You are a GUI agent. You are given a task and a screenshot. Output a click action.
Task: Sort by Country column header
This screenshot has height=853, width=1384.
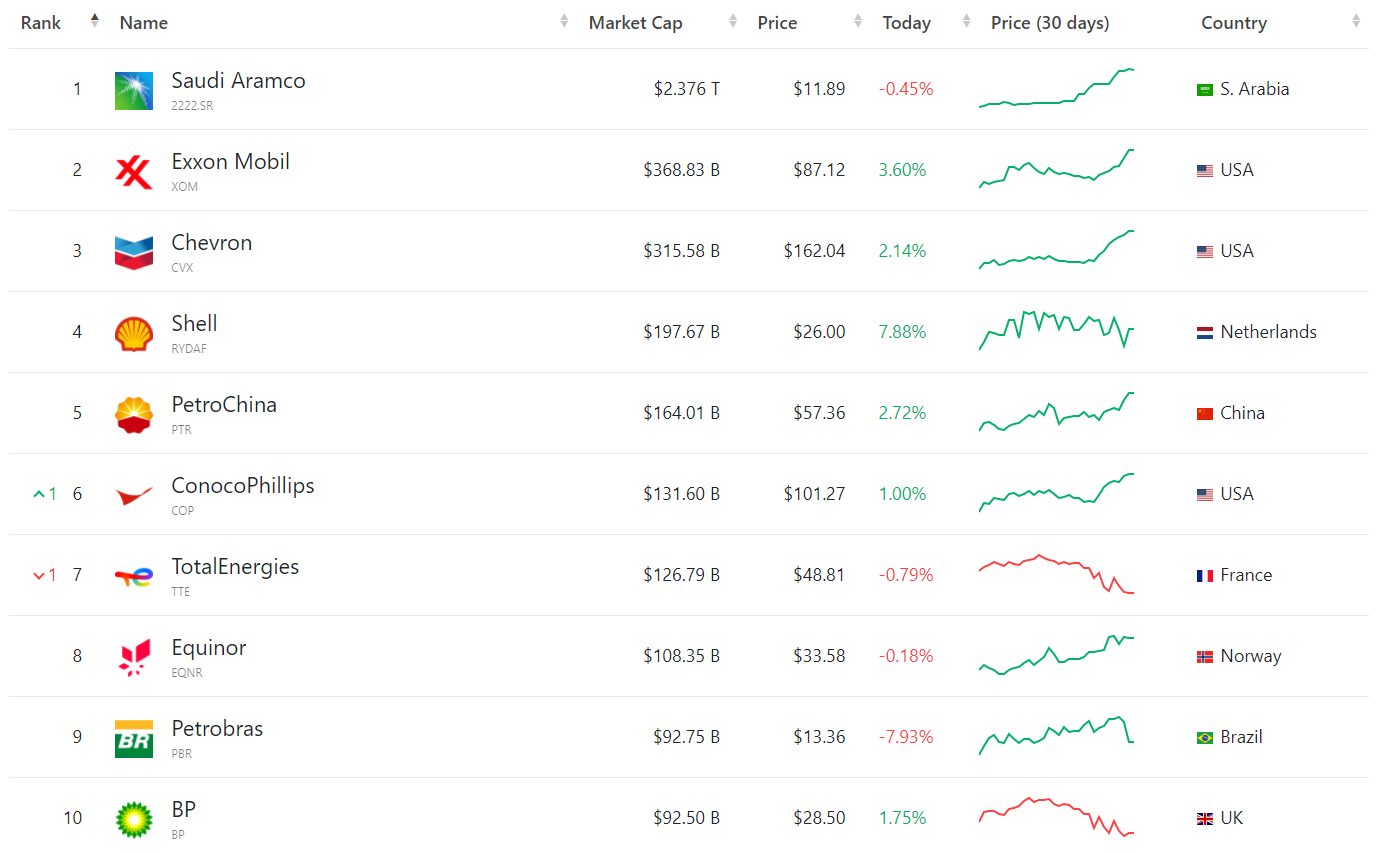pyautogui.click(x=1233, y=23)
